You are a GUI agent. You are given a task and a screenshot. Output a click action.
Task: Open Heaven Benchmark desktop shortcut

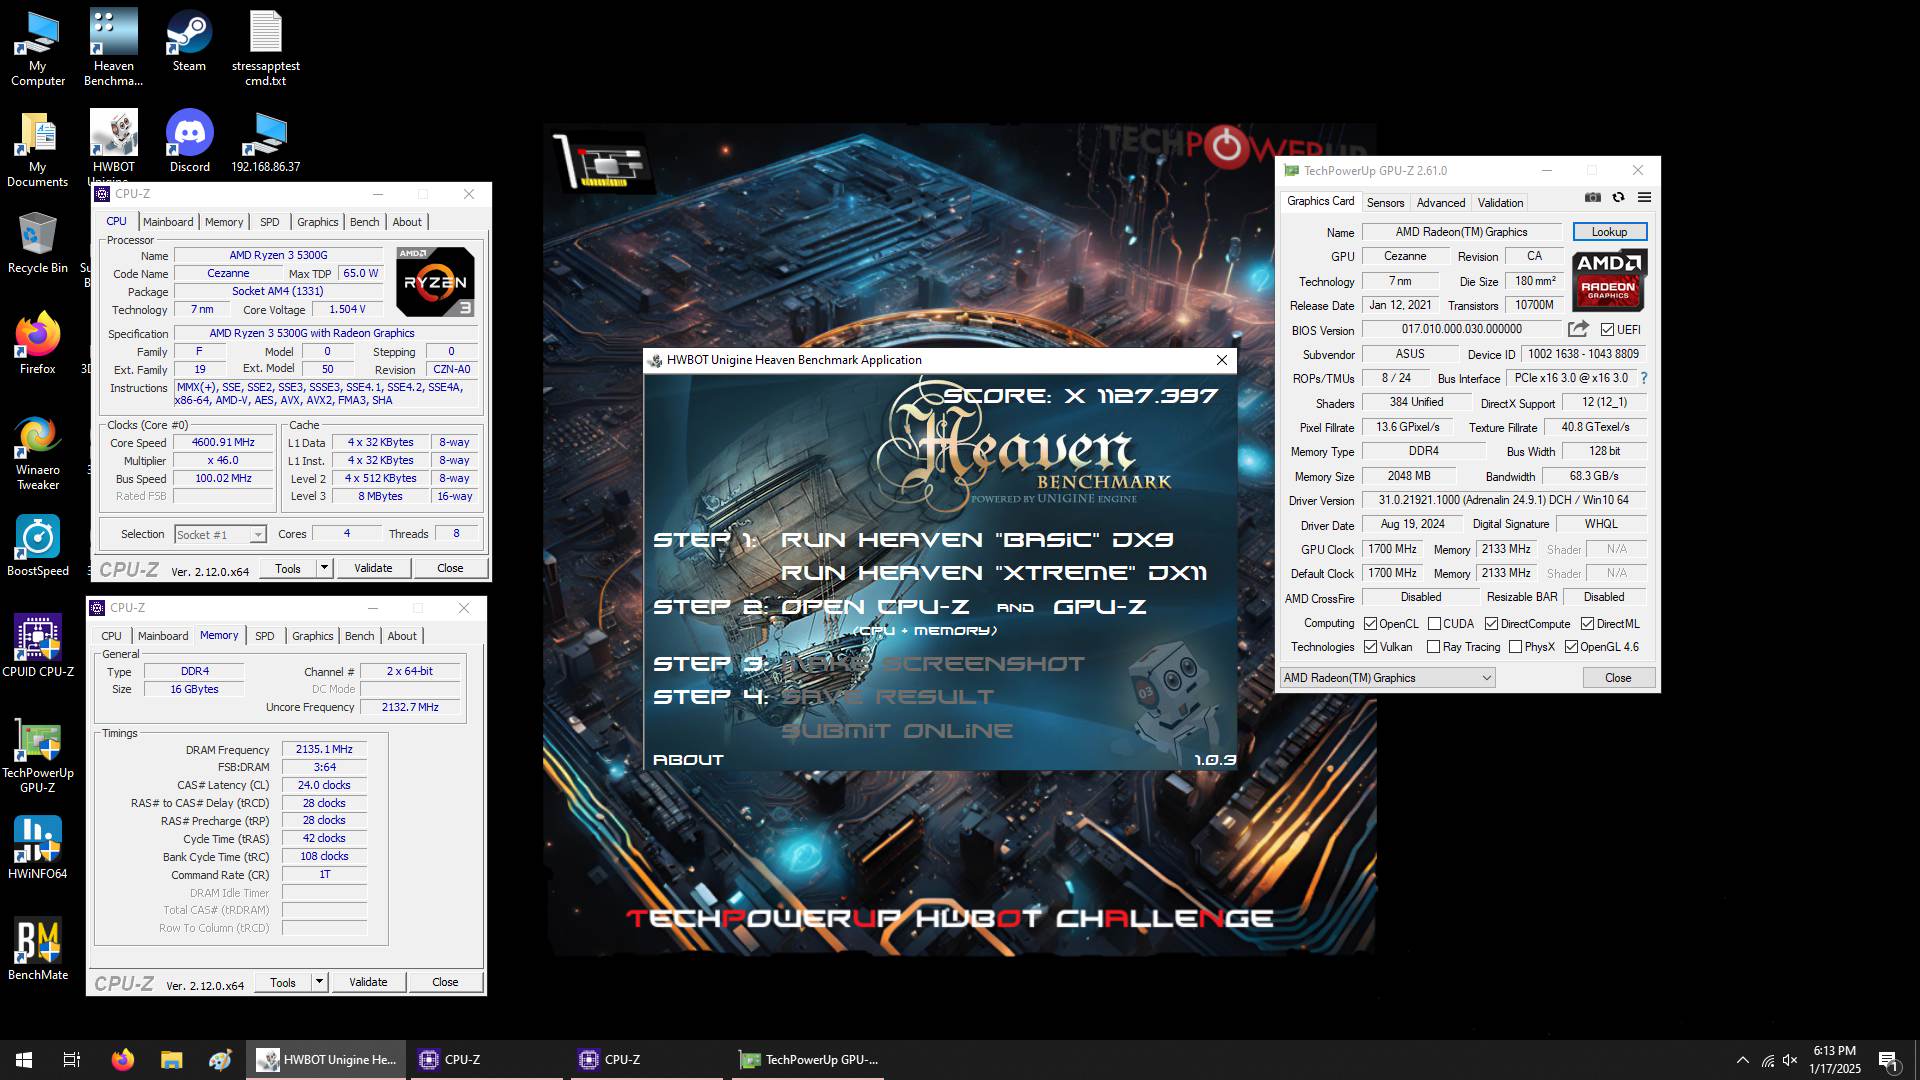(x=113, y=48)
